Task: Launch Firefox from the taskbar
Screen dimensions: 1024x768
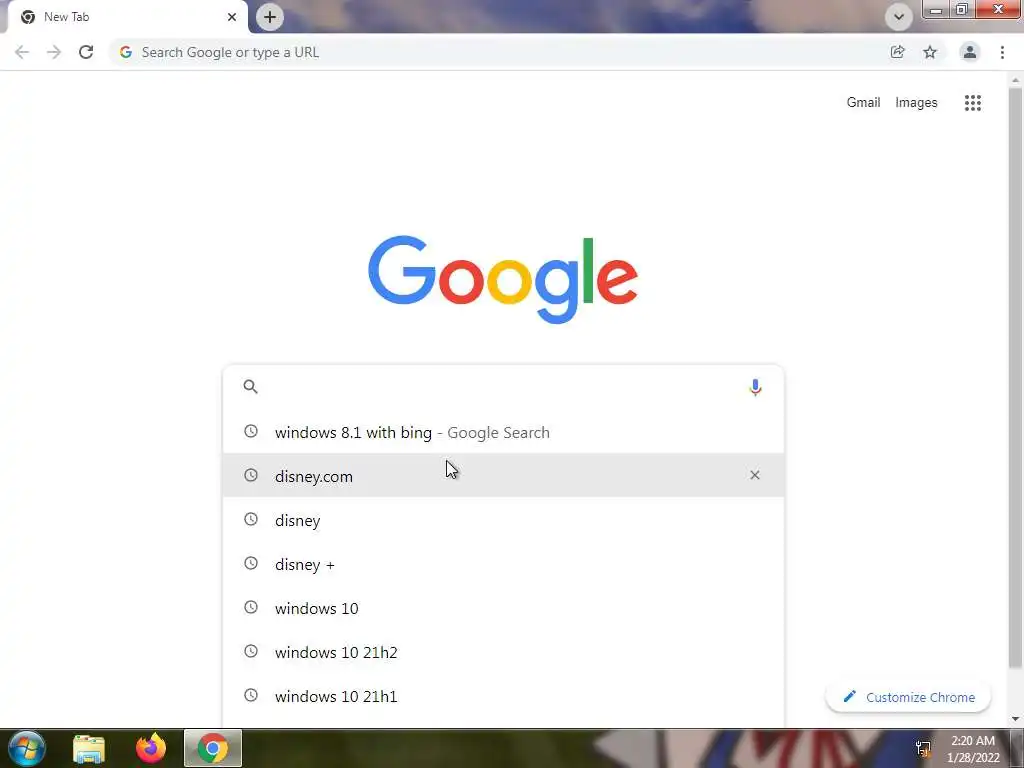Action: [151, 748]
